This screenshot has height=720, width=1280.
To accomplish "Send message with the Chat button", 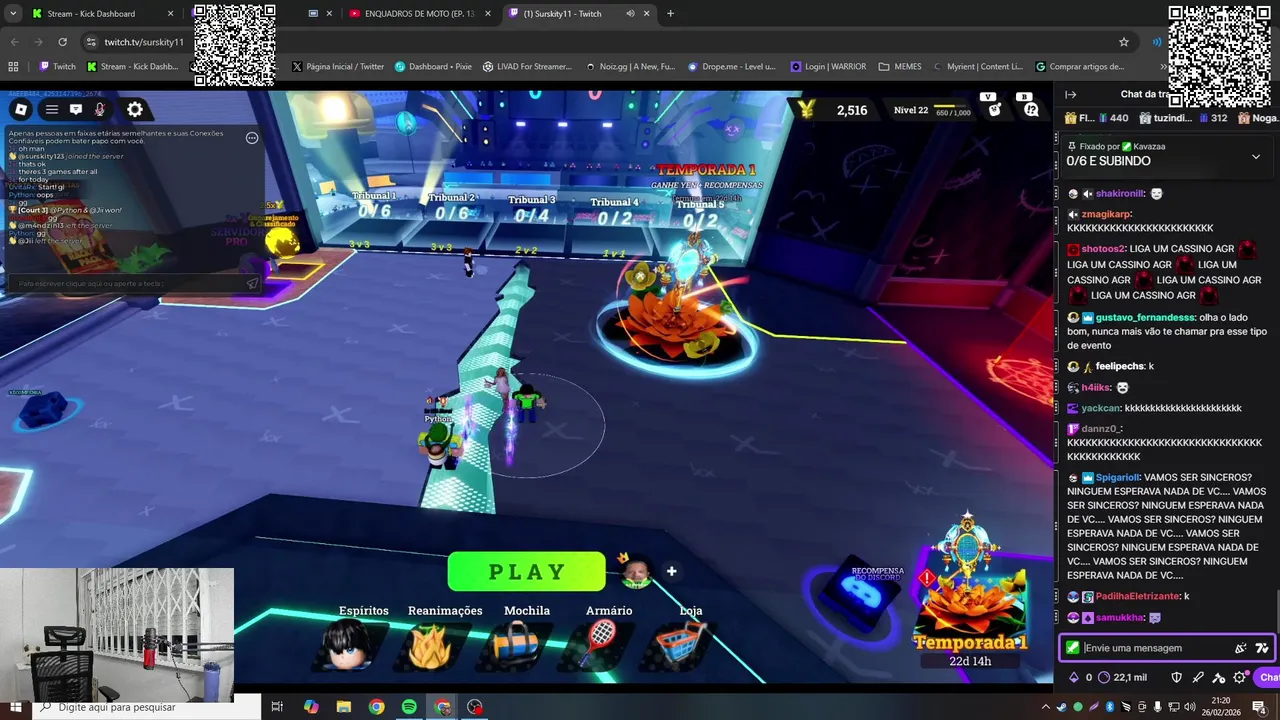I will [1269, 677].
